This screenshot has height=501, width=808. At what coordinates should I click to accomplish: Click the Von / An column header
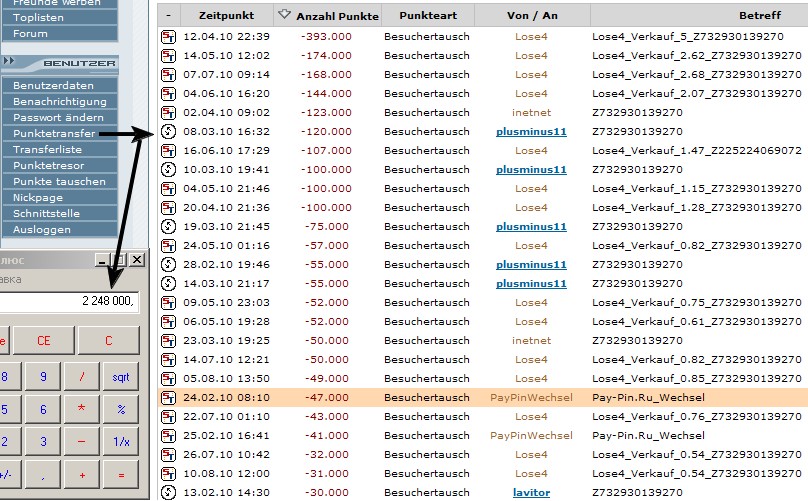pos(531,16)
